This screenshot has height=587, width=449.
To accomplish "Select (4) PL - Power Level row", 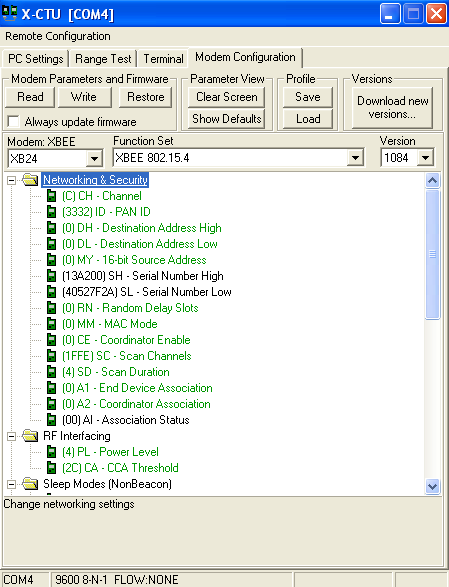I will [110, 452].
